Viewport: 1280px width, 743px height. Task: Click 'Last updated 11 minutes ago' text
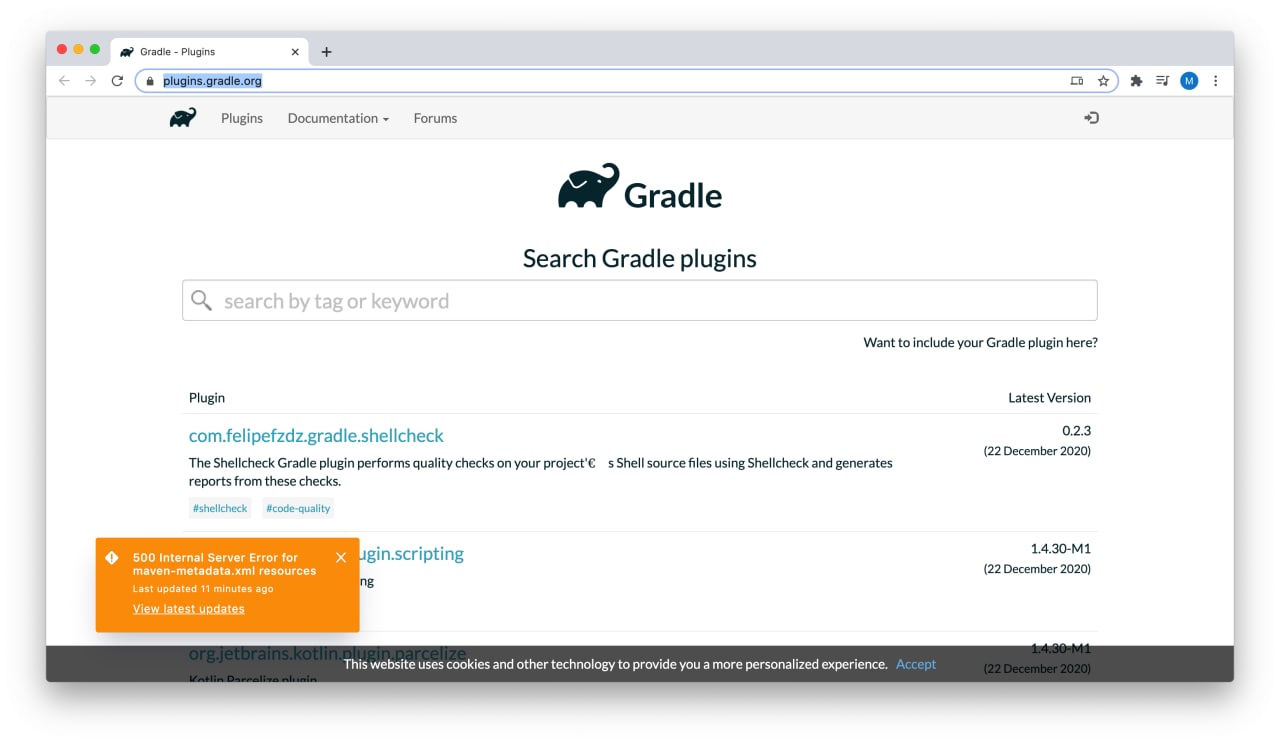[x=203, y=589]
